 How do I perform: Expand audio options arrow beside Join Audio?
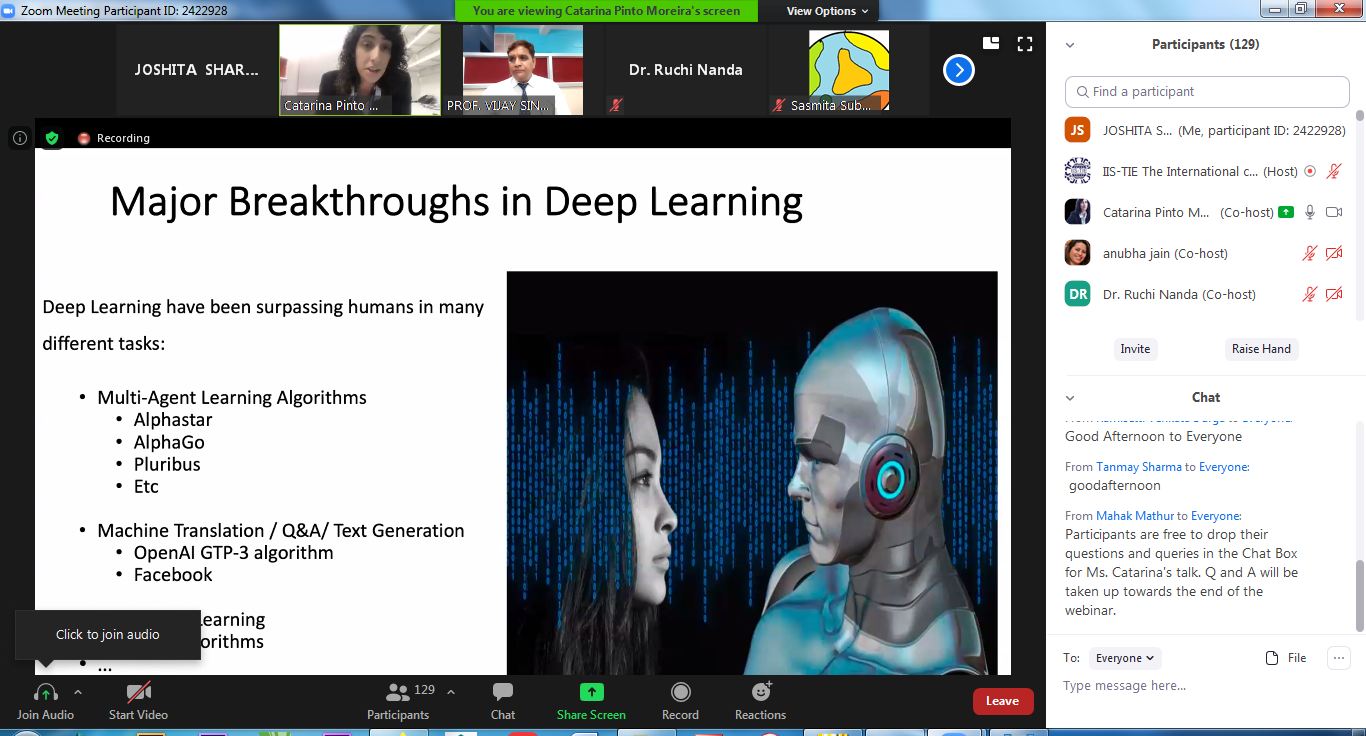click(78, 692)
